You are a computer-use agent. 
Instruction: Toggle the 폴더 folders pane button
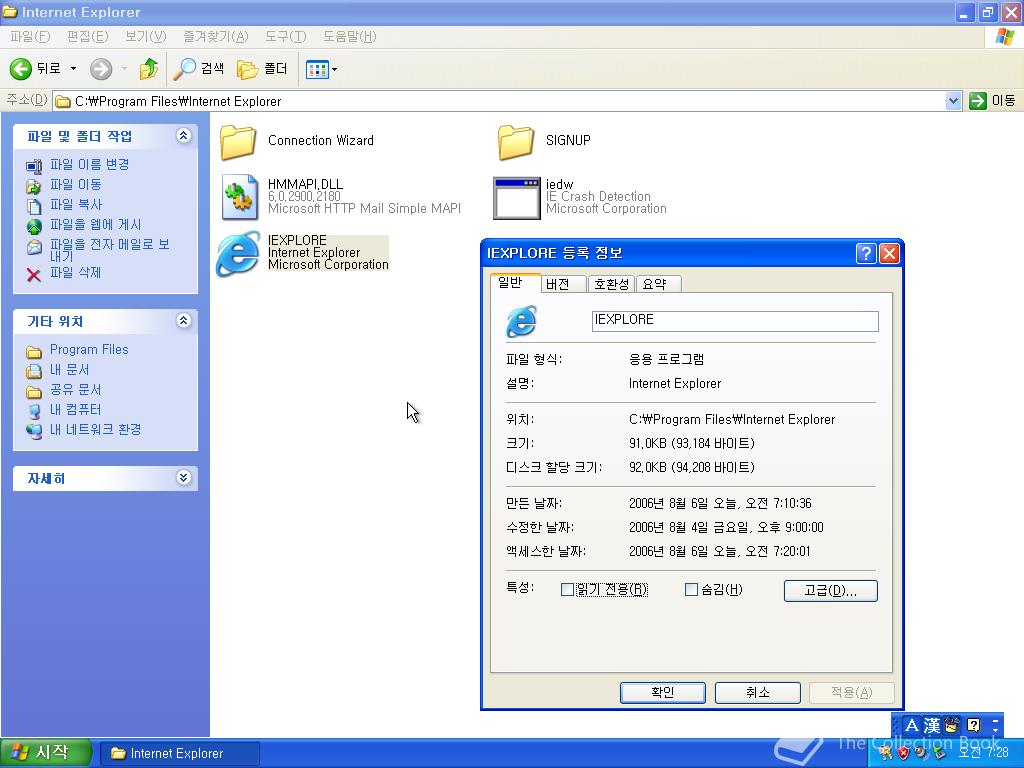click(262, 69)
